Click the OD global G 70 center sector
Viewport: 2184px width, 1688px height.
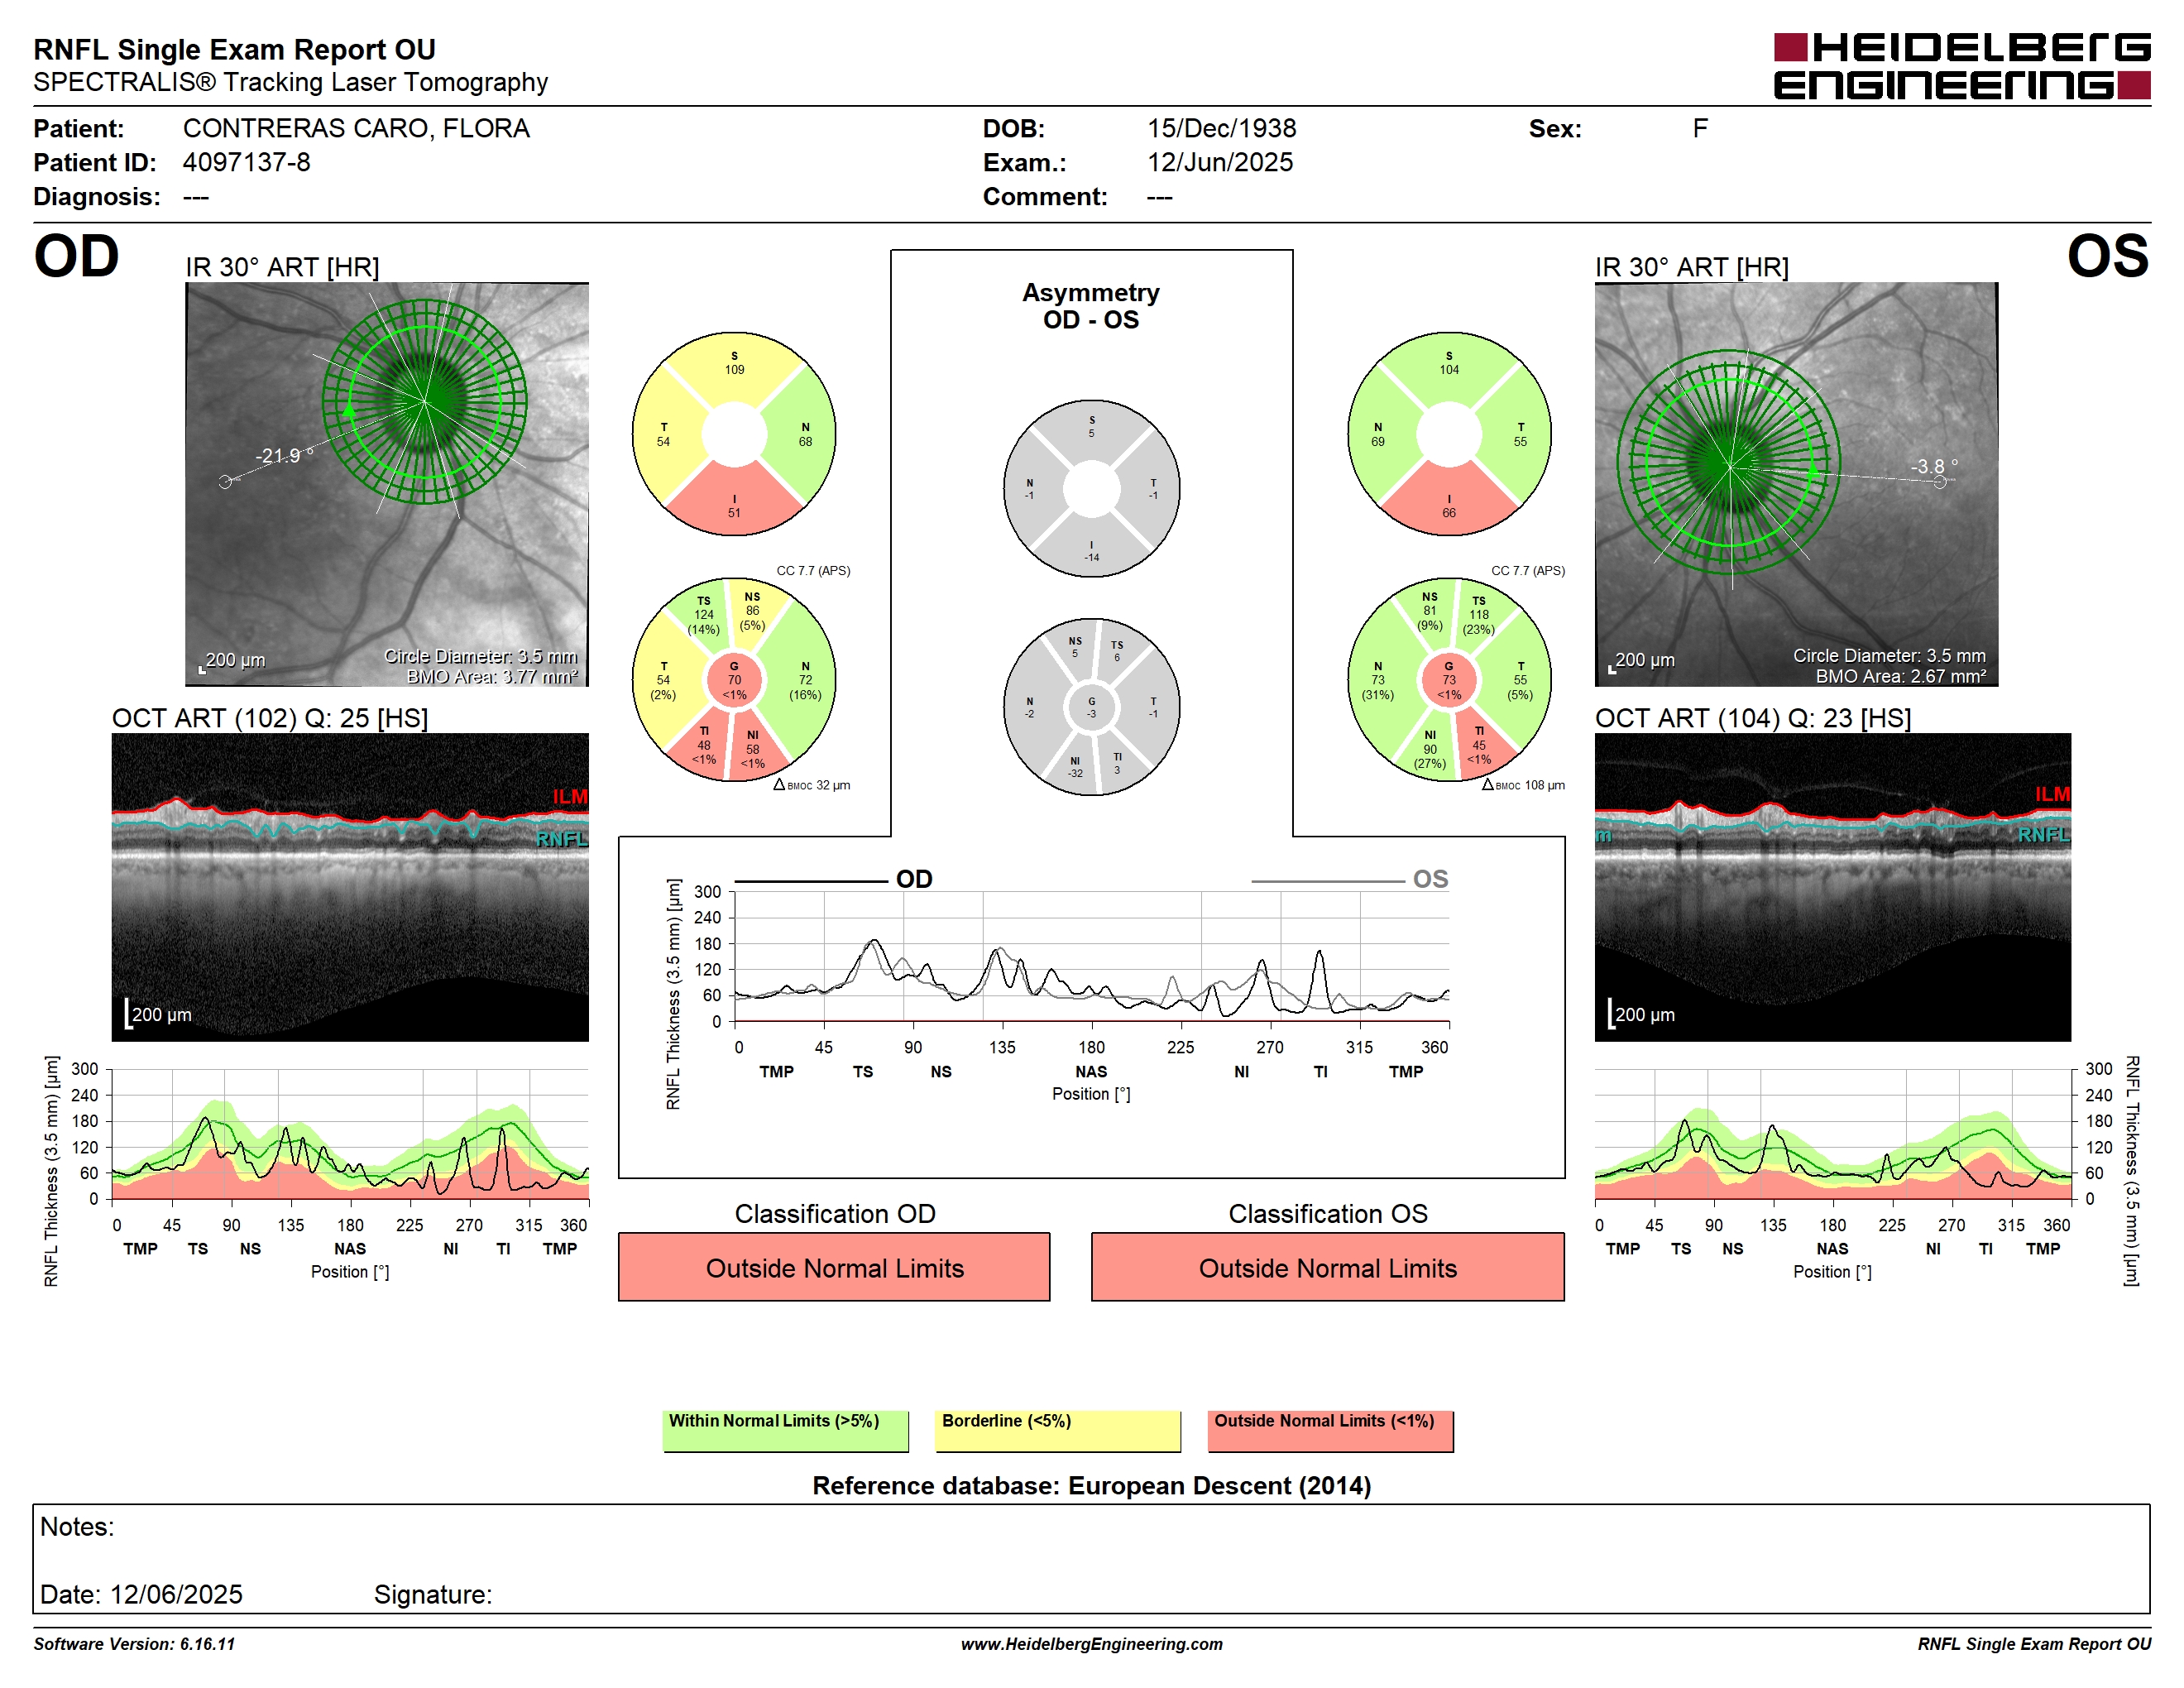tap(734, 680)
